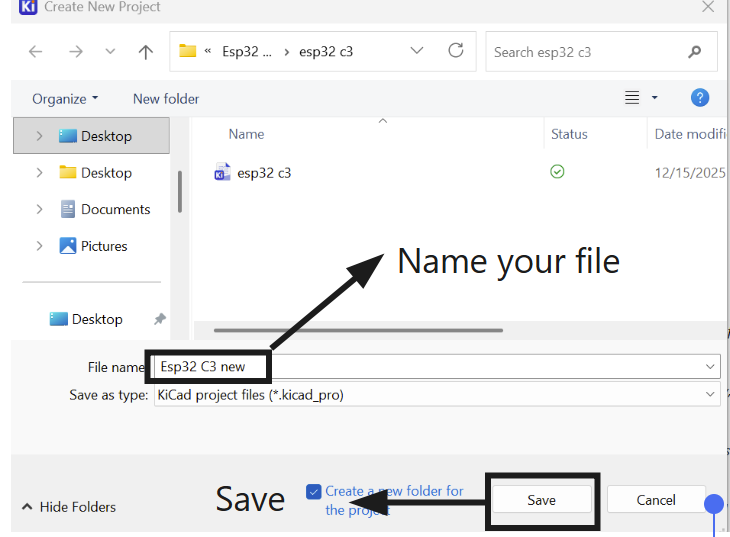The width and height of the screenshot is (730, 537).
Task: Collapse with Hide Folders
Action: point(69,507)
